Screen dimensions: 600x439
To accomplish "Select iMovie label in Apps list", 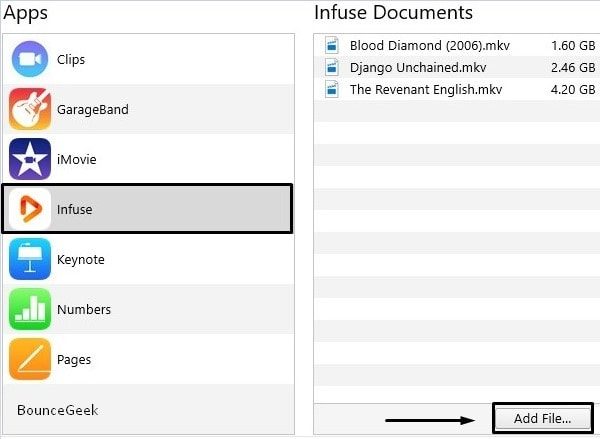I will (77, 159).
